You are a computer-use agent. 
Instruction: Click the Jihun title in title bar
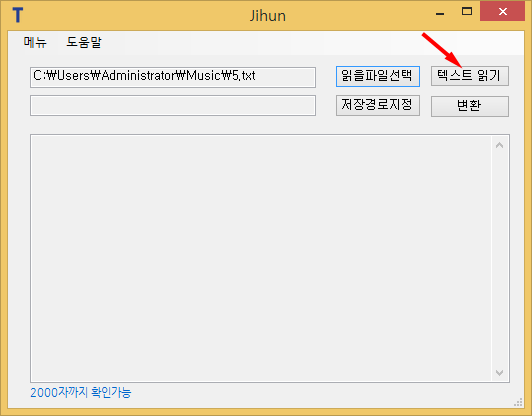(268, 16)
